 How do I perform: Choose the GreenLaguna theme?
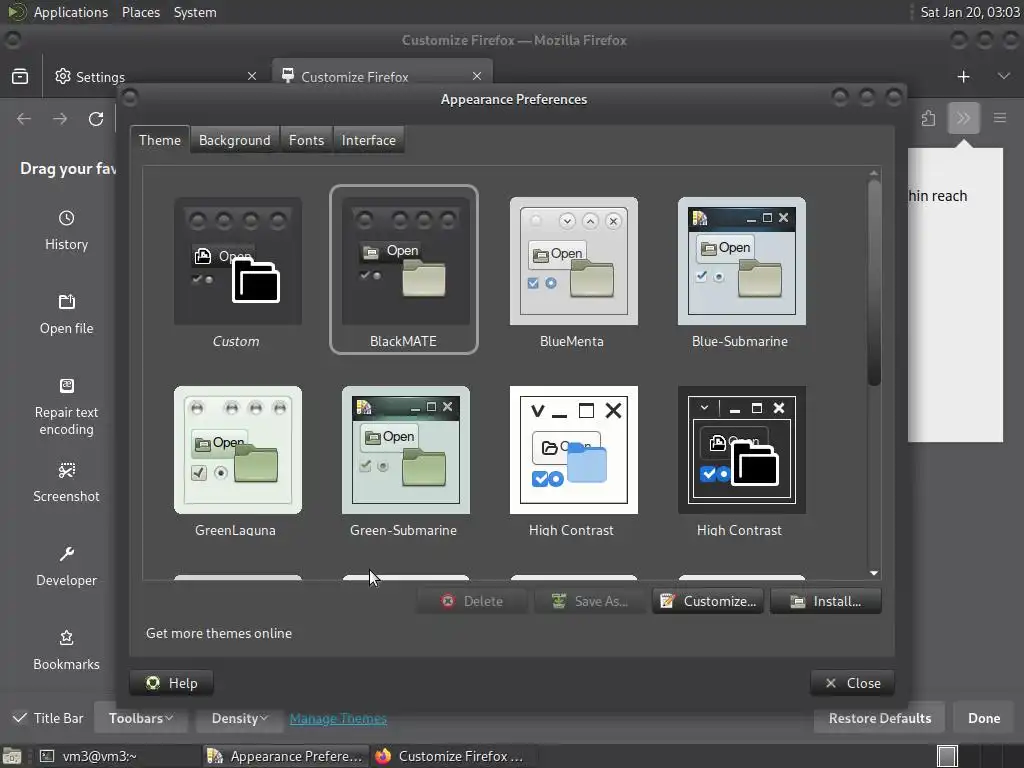(238, 450)
